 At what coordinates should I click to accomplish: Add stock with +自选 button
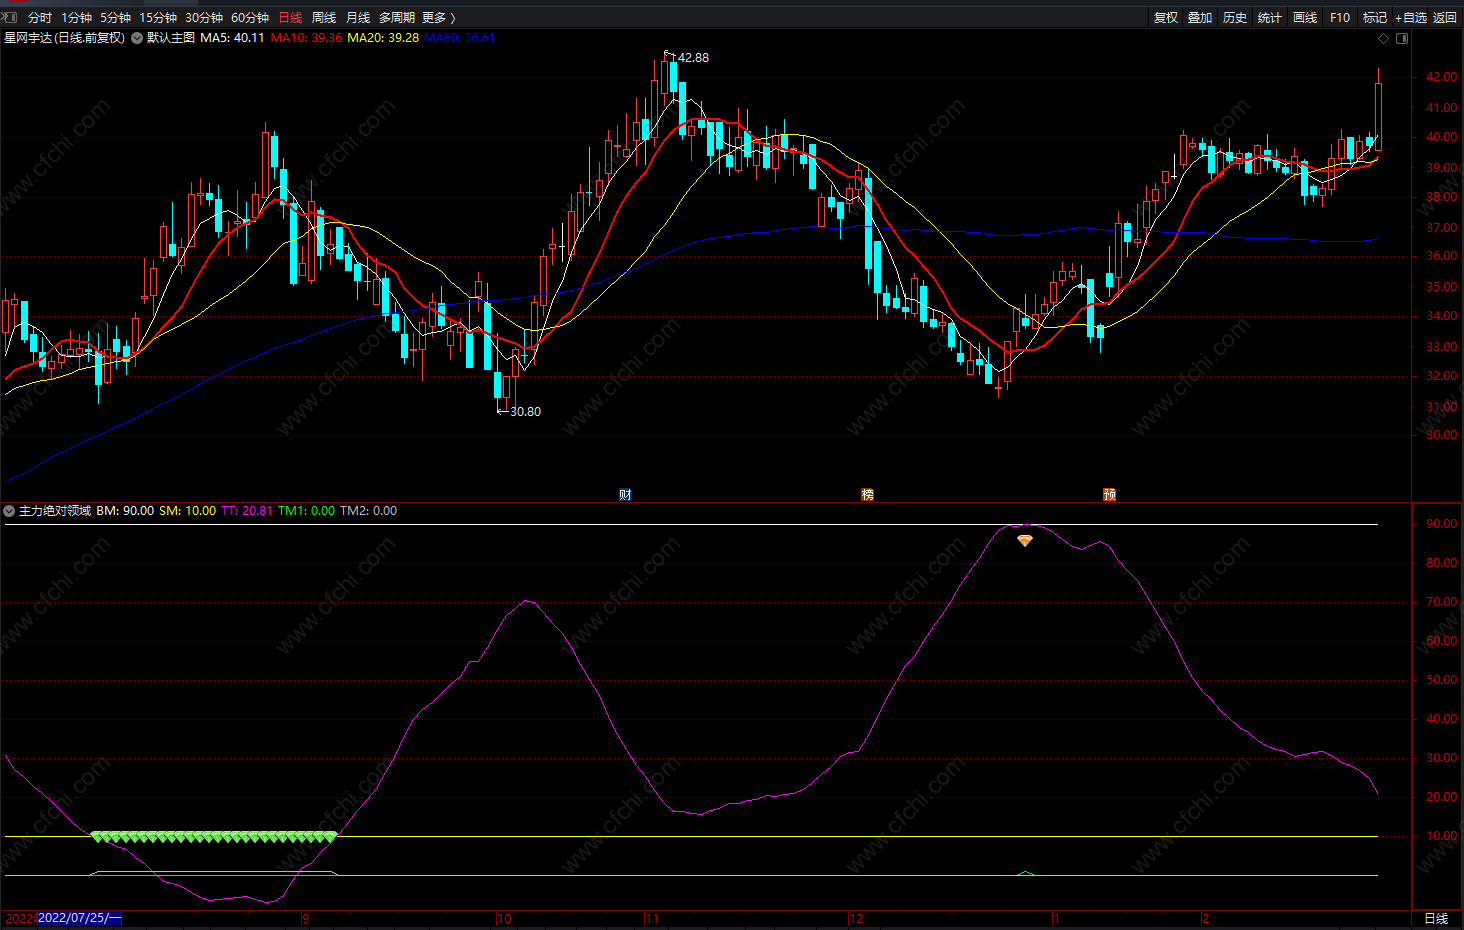click(x=1411, y=18)
